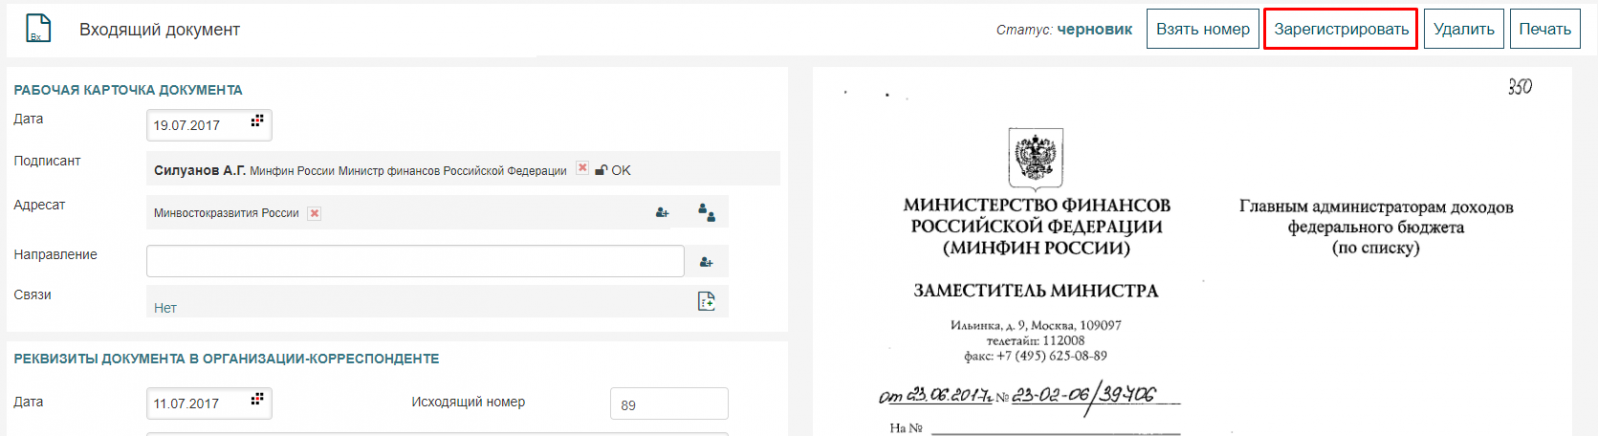Click into the Направление input field
Viewport: 1598px width, 436px height.
[415, 261]
